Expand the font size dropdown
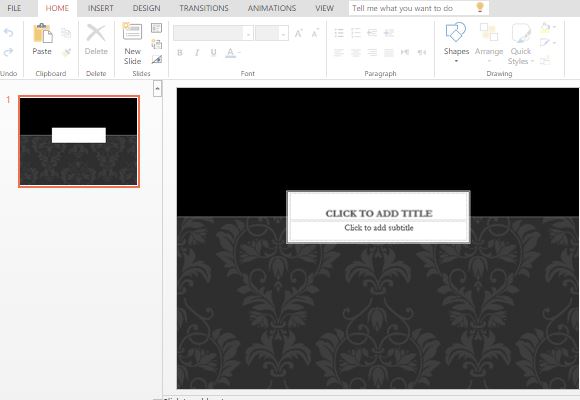Viewport: 580px width, 400px height. (x=283, y=34)
